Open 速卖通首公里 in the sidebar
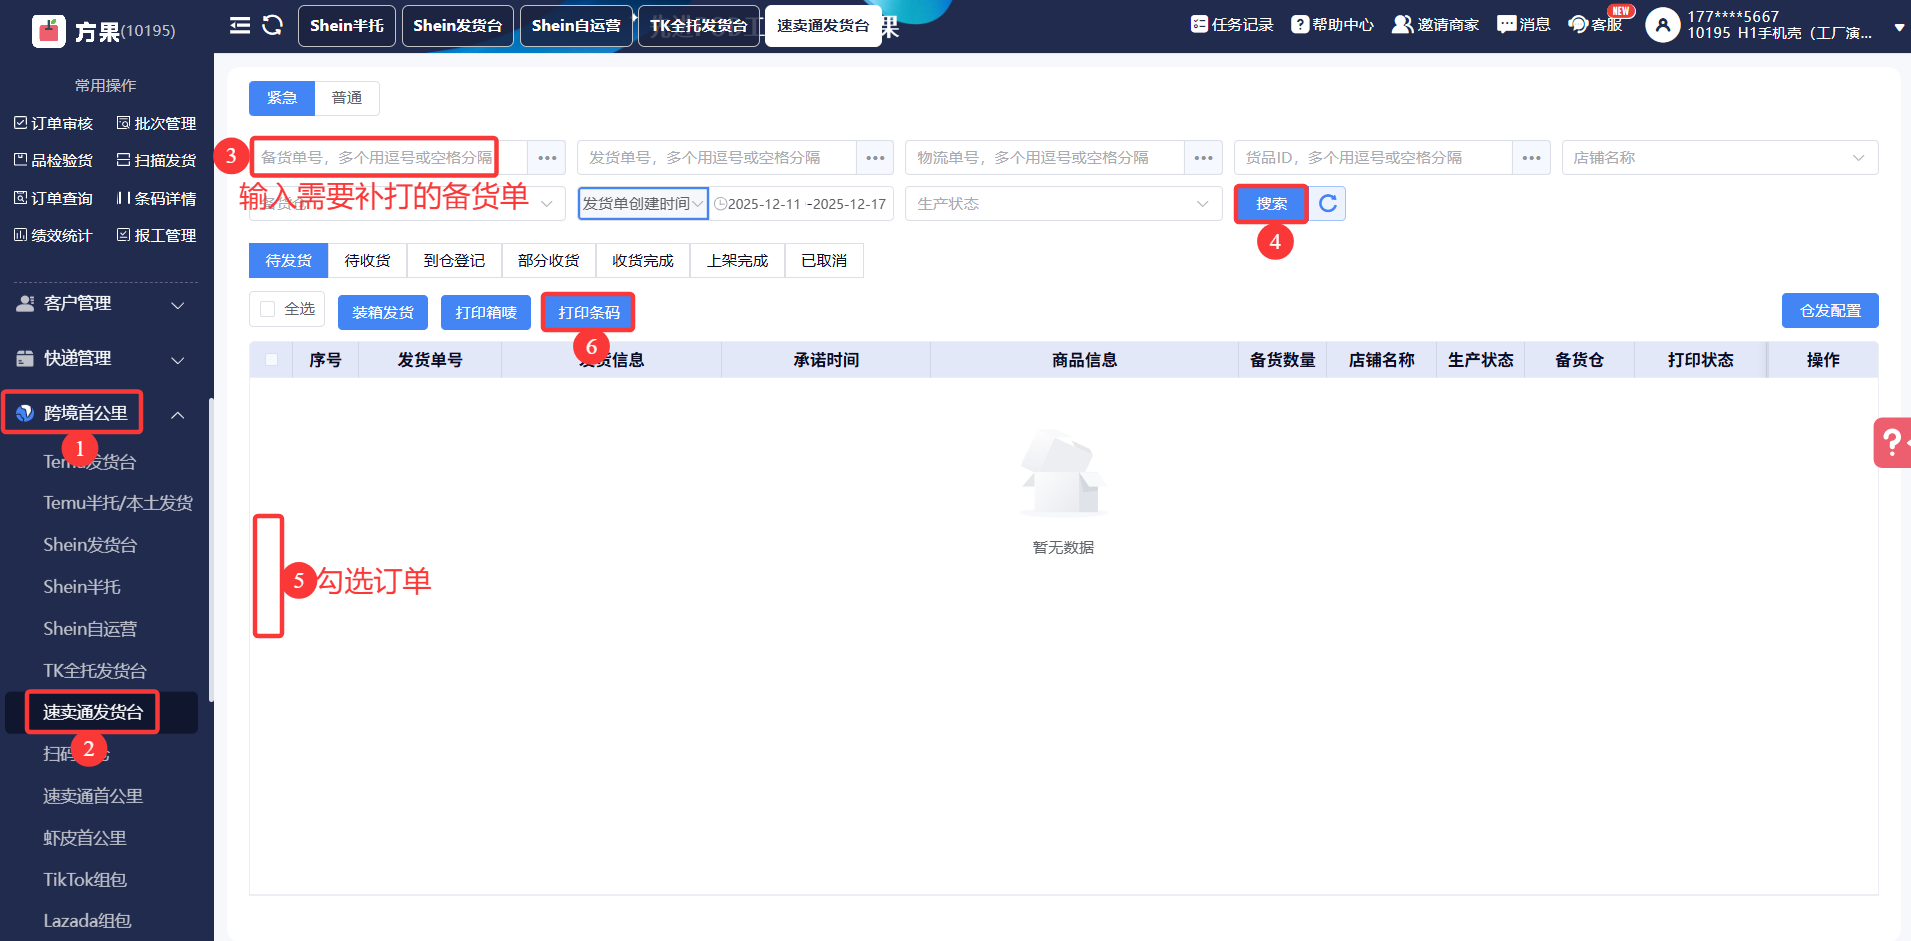 [x=93, y=796]
